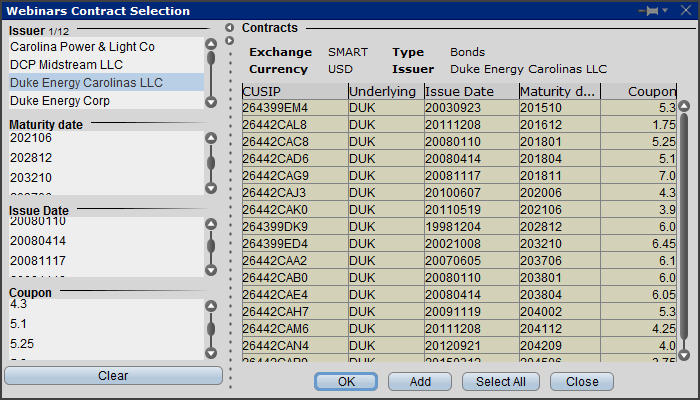
Task: Filter by coupon 5.1 in left list
Action: tap(106, 324)
